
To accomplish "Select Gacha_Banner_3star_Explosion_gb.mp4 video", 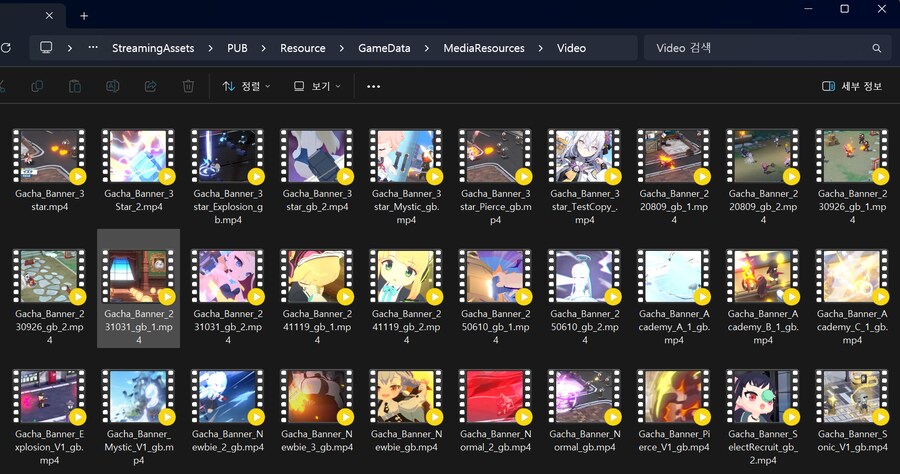I will coord(228,176).
